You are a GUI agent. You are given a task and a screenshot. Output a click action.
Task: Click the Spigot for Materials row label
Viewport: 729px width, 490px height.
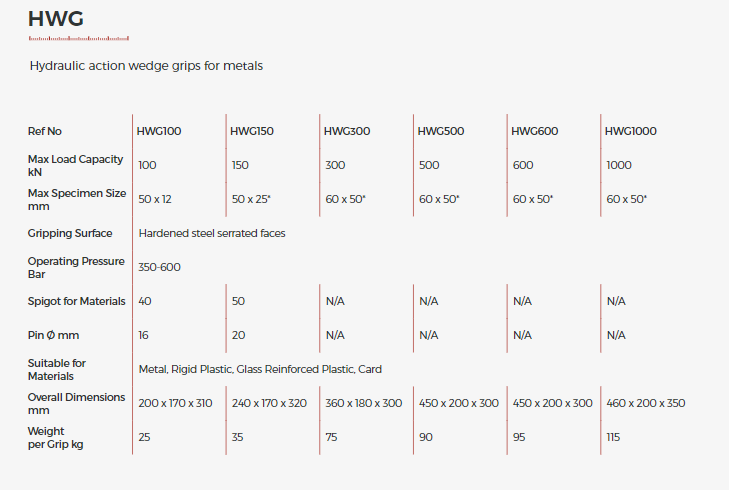[x=77, y=301]
